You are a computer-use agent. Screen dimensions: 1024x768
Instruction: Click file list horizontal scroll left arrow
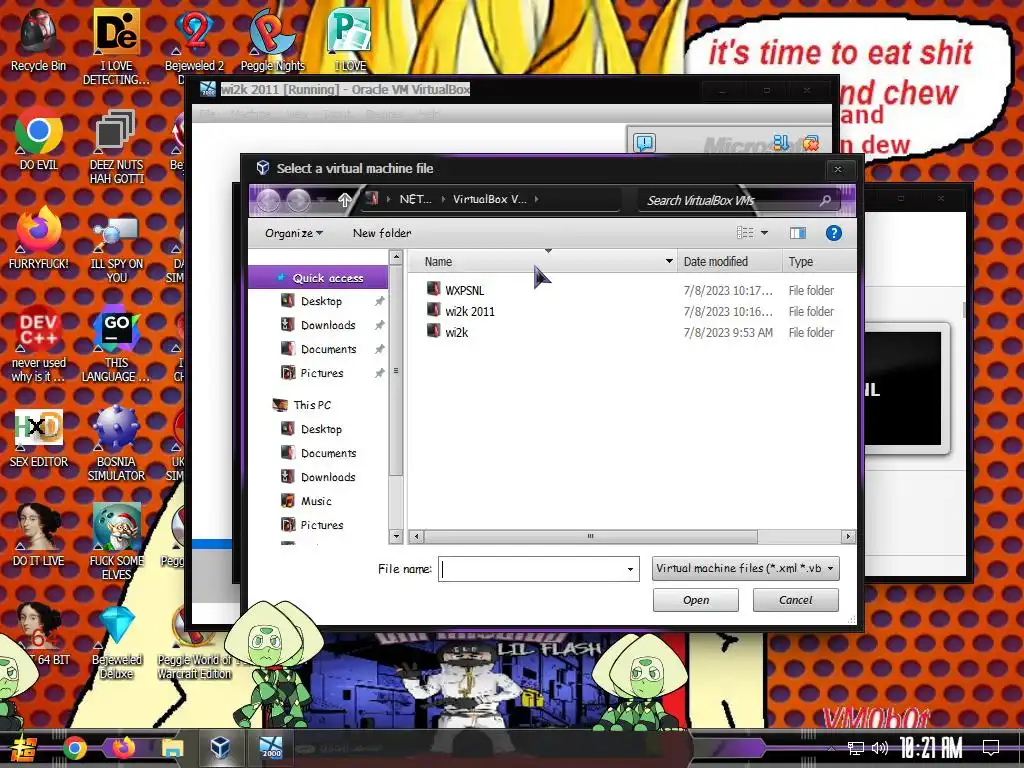click(417, 537)
